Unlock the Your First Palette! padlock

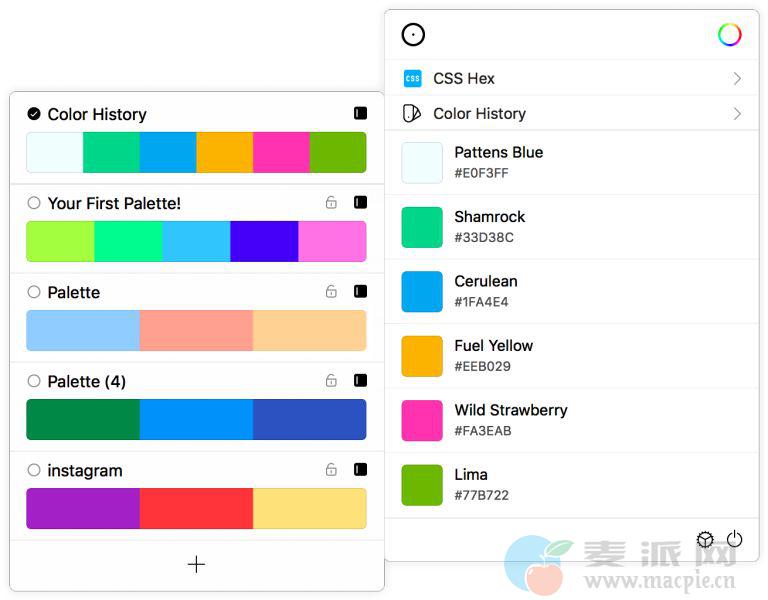pyautogui.click(x=331, y=203)
